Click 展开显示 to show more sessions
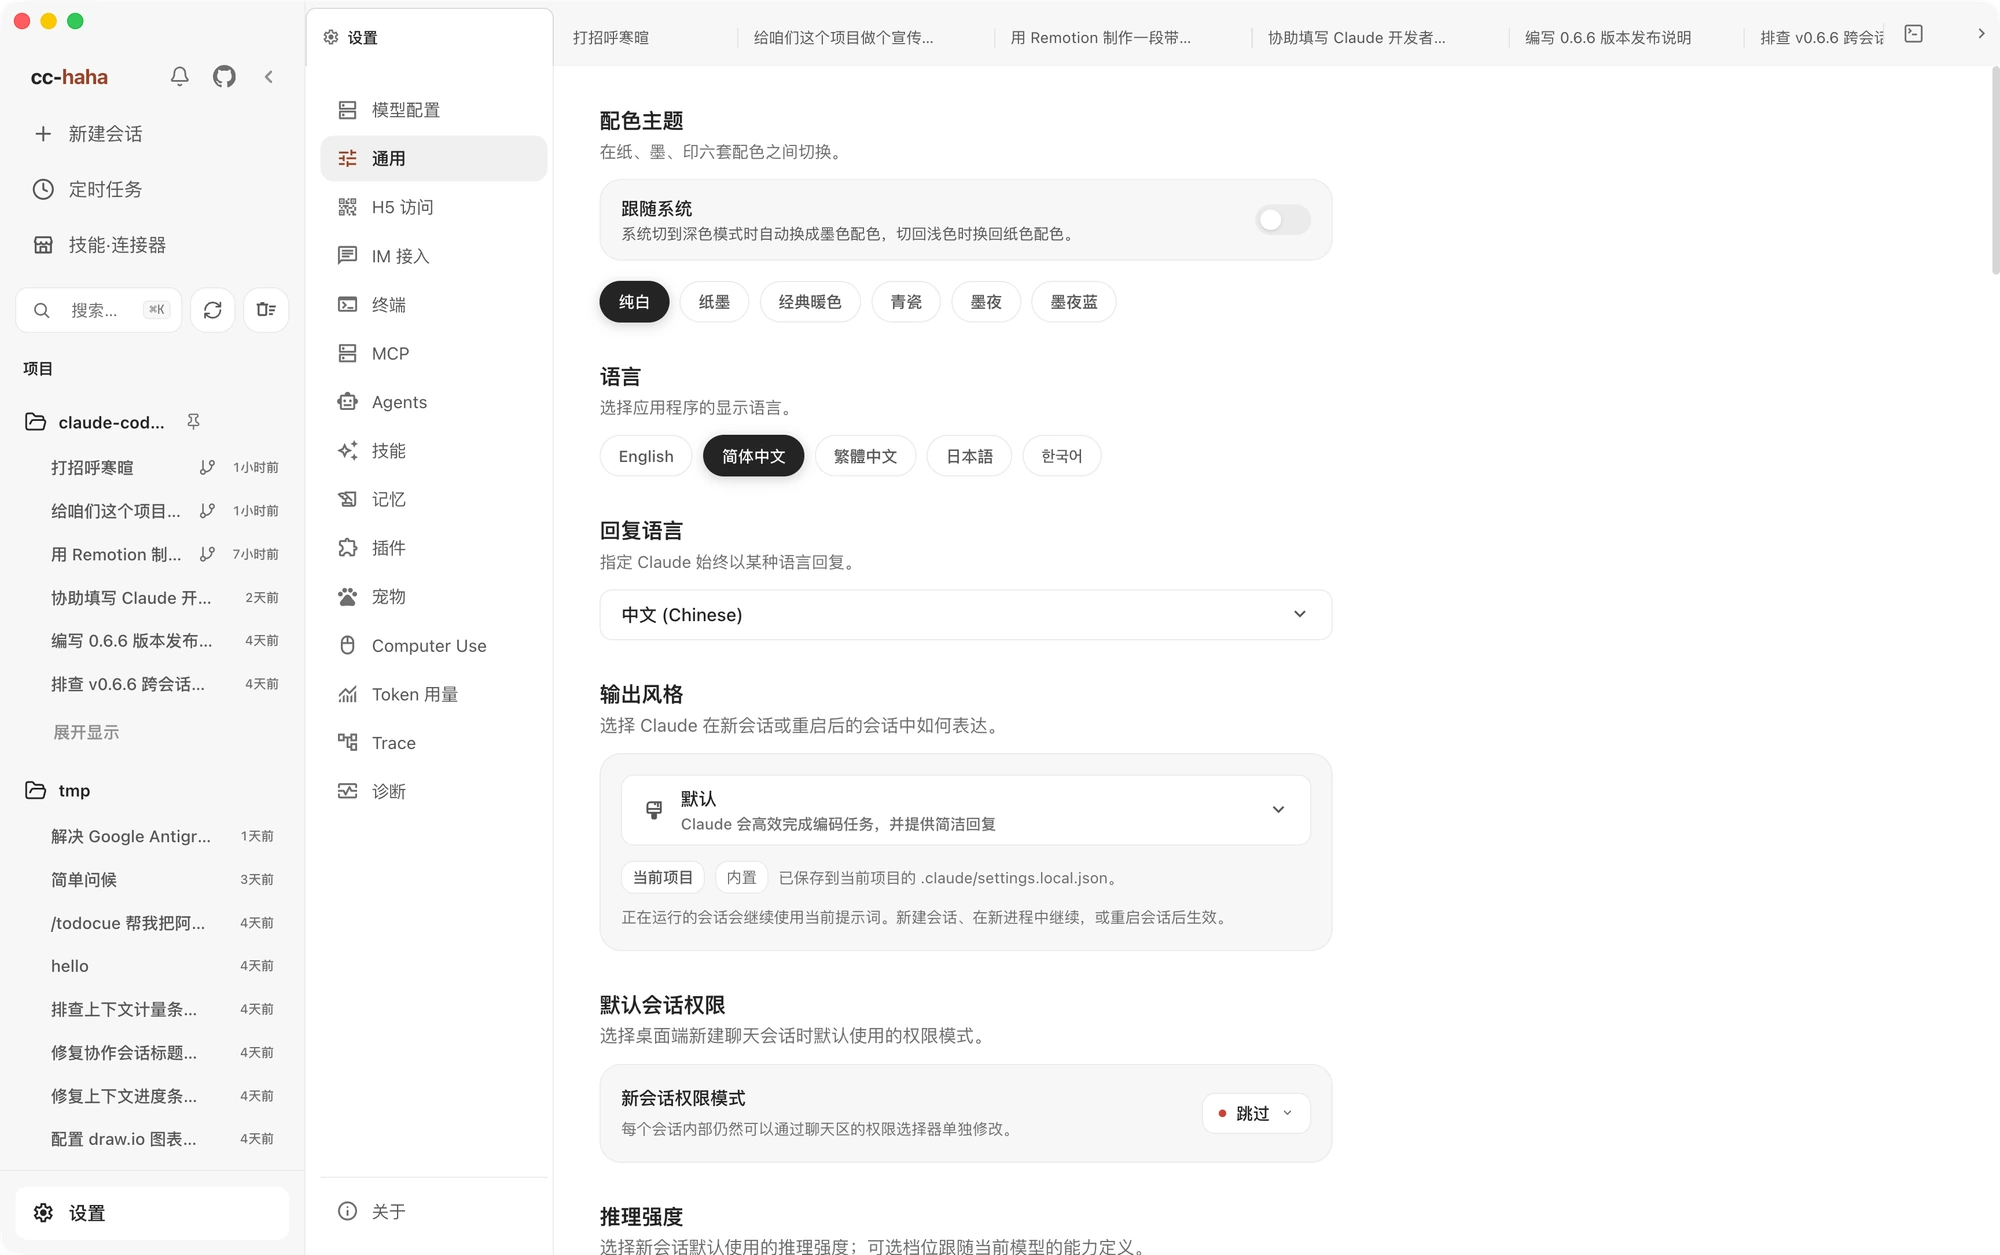The width and height of the screenshot is (2000, 1255). point(86,732)
